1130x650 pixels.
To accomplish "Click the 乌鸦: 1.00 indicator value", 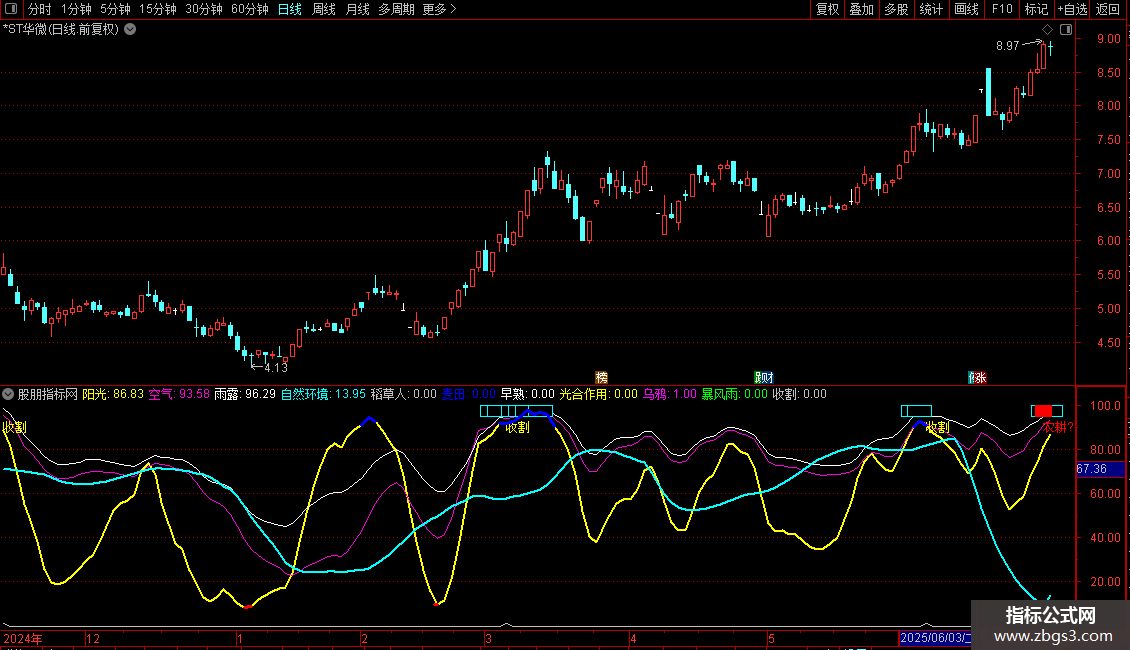I will (x=669, y=394).
